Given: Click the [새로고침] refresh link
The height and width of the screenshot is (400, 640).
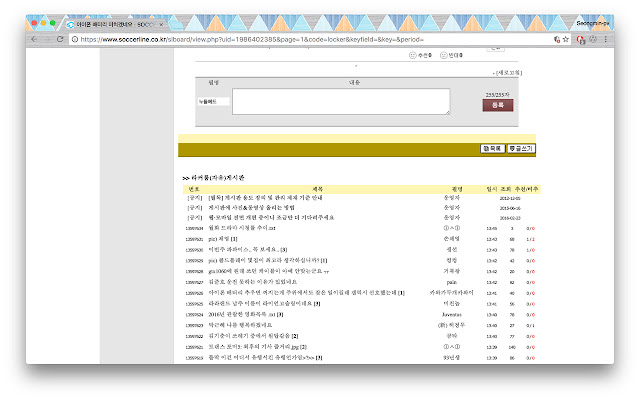Looking at the screenshot, I should point(509,73).
